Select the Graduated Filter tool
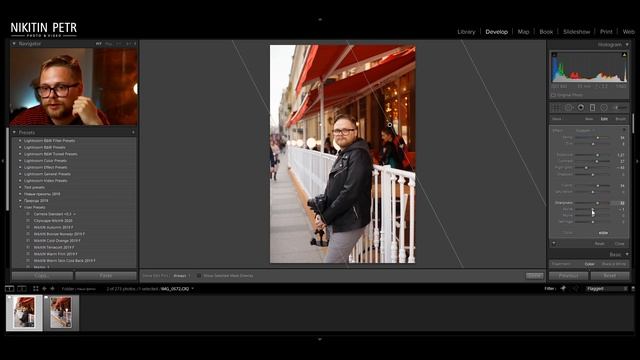Screen dimensions: 640x360 (592, 108)
